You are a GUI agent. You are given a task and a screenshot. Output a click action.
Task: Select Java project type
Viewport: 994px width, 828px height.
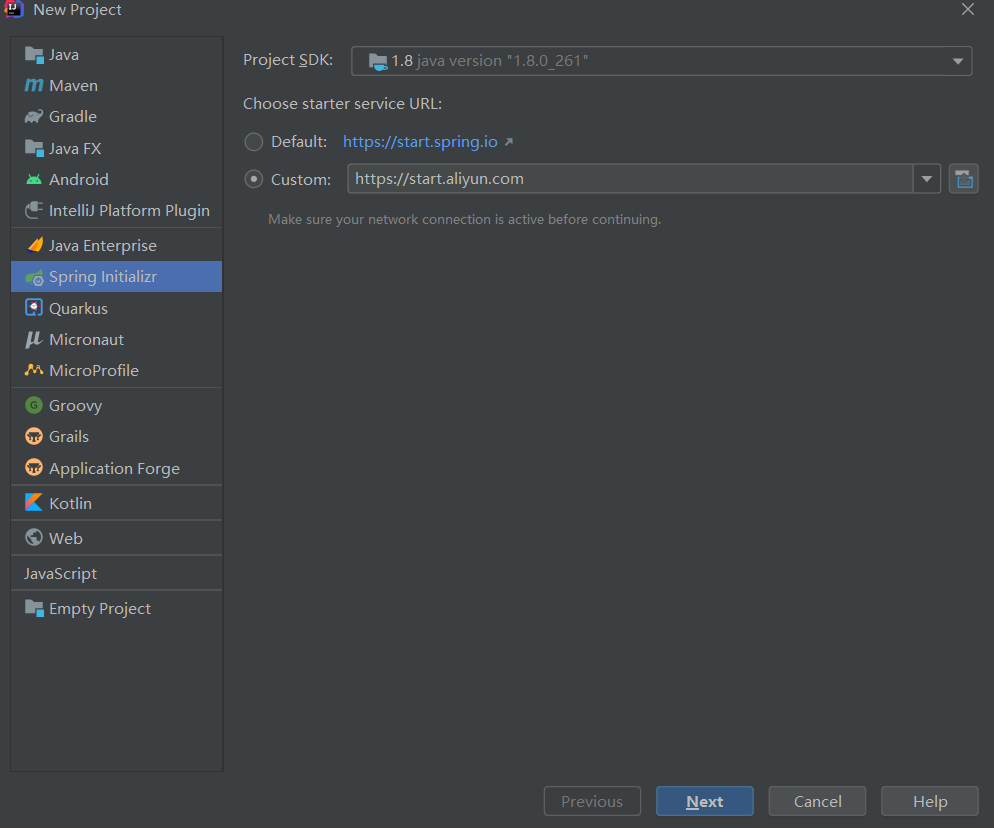click(x=117, y=55)
